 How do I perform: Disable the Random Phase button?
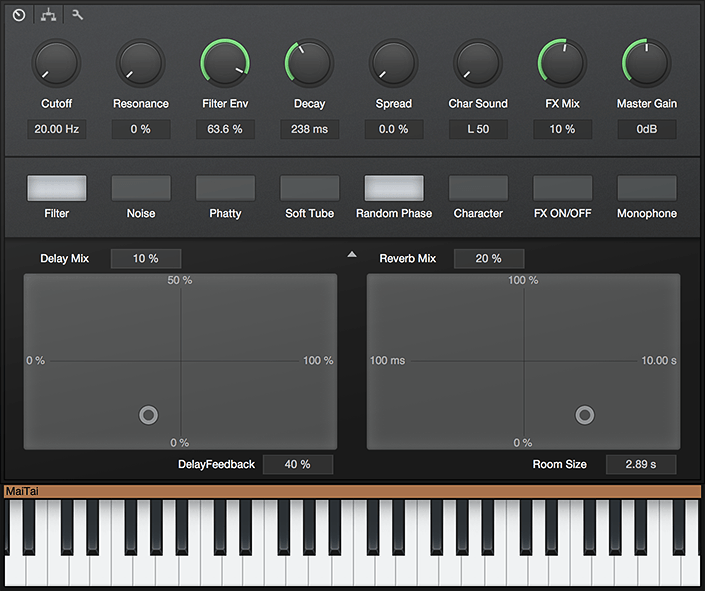394,188
